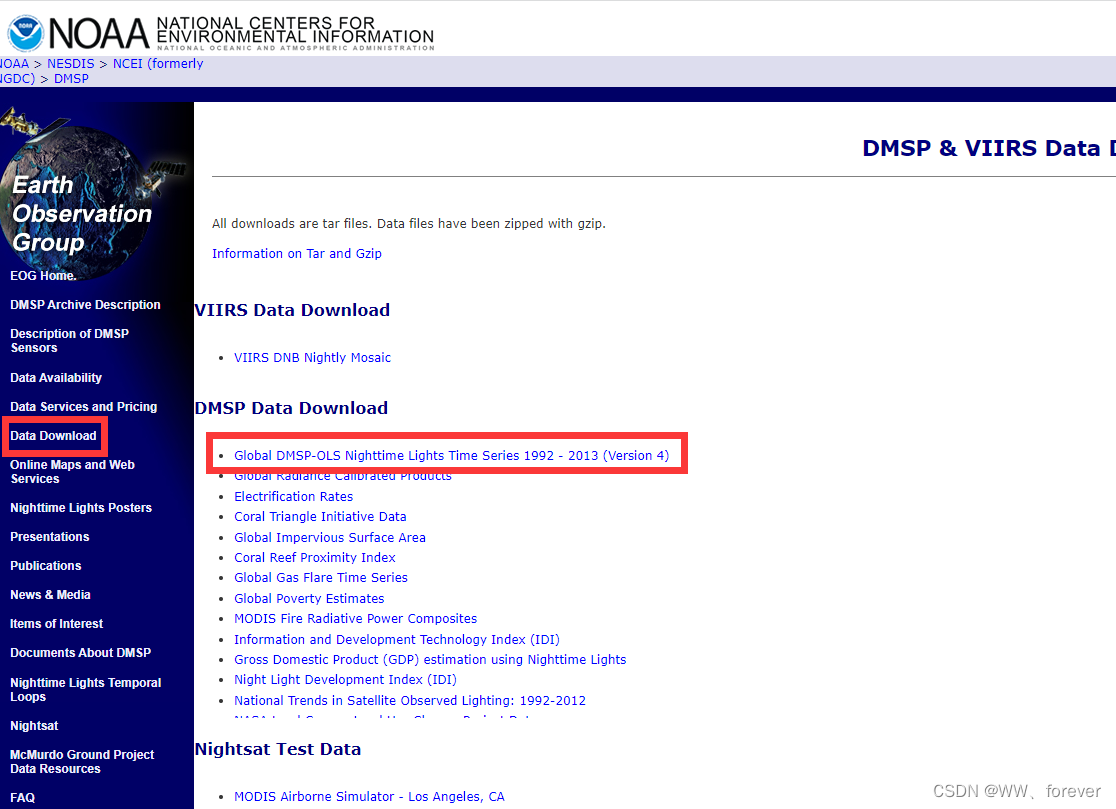The height and width of the screenshot is (809, 1116).
Task: Open Documents About DMSP
Action: click(80, 652)
